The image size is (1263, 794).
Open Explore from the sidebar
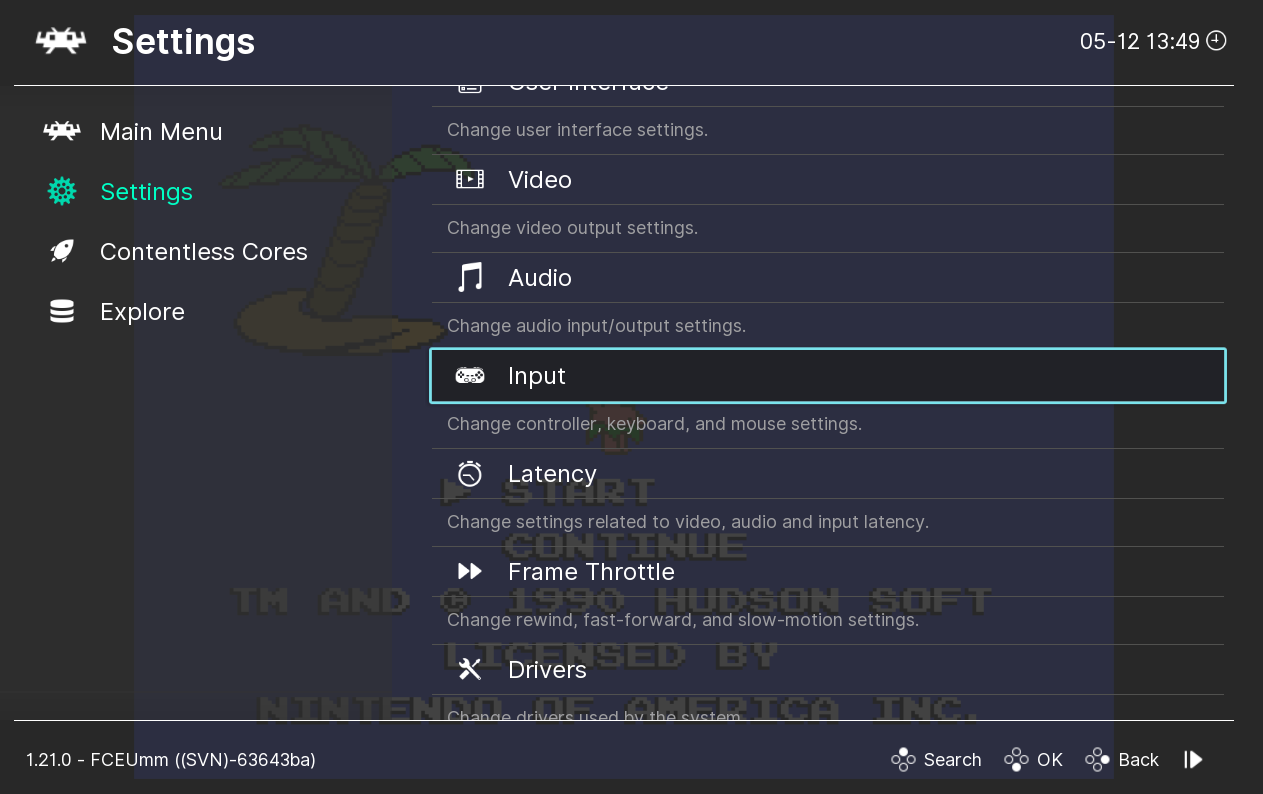pos(142,312)
